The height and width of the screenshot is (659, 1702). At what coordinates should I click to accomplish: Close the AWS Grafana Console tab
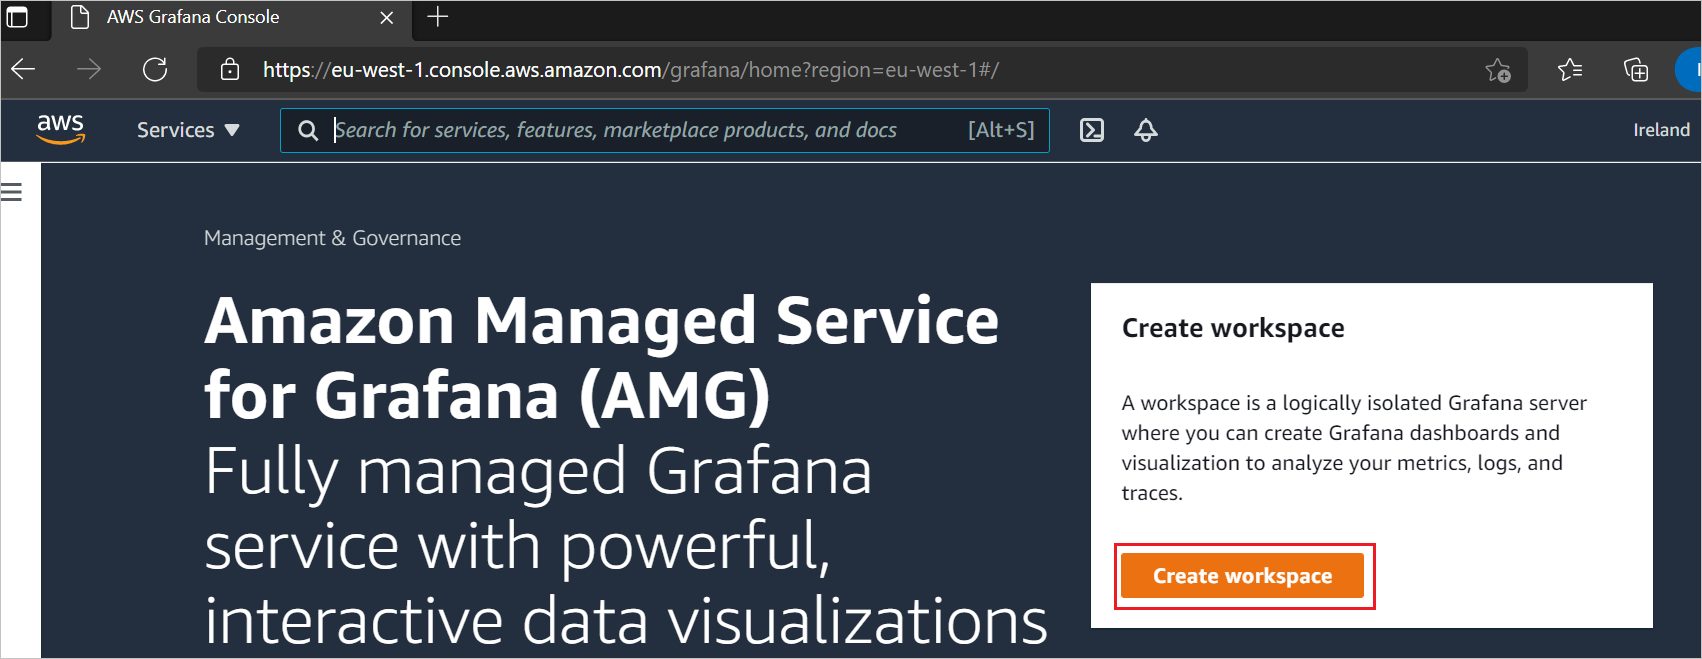click(x=387, y=17)
